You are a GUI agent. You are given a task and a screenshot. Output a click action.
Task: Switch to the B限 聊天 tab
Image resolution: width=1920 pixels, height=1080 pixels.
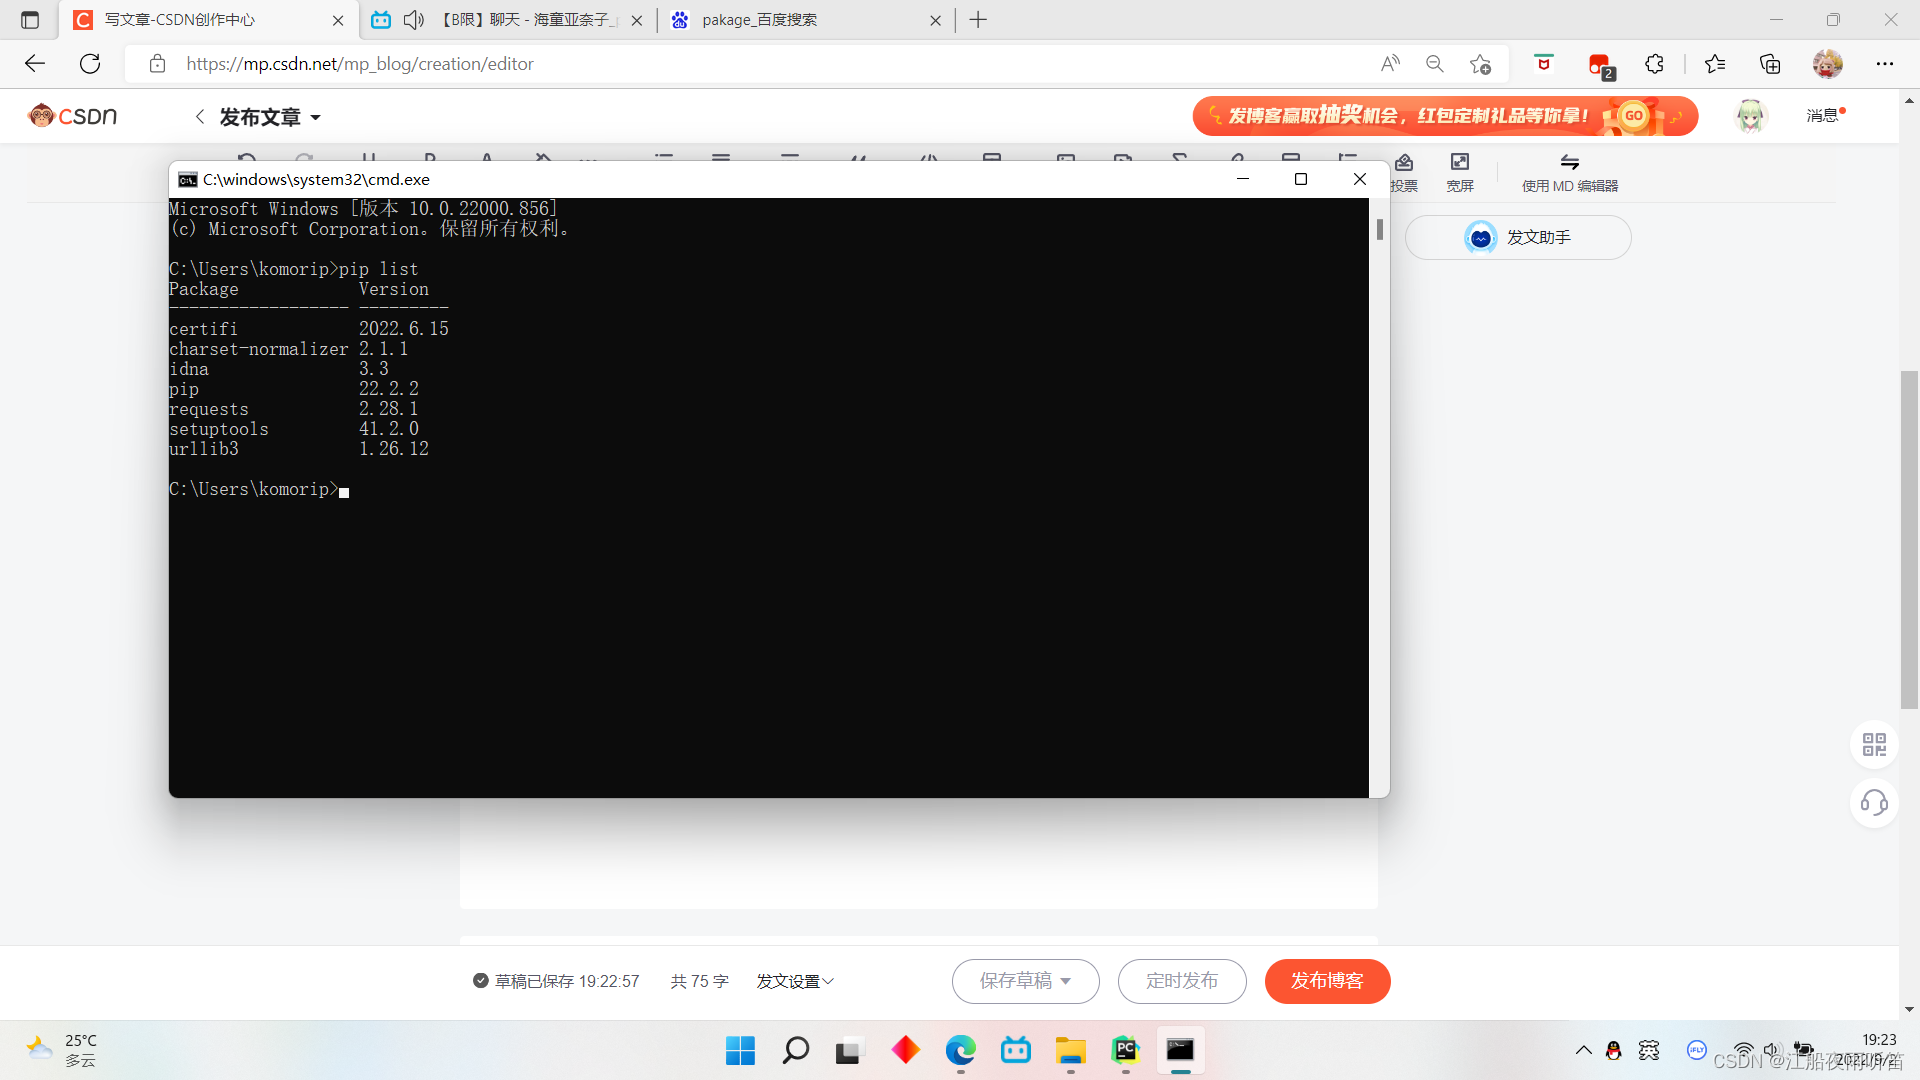[x=525, y=20]
